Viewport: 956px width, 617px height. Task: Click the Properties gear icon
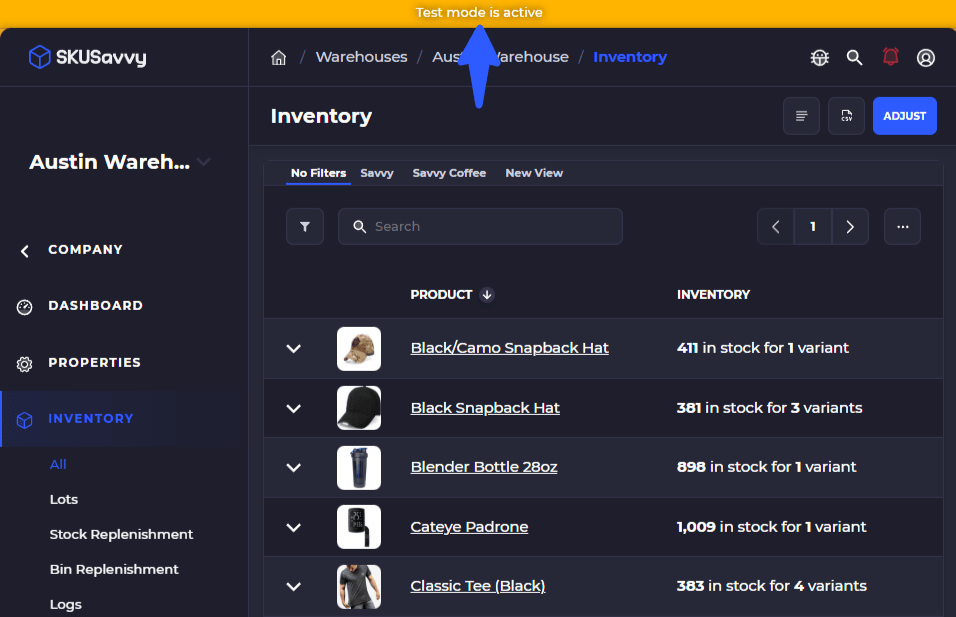coord(24,364)
